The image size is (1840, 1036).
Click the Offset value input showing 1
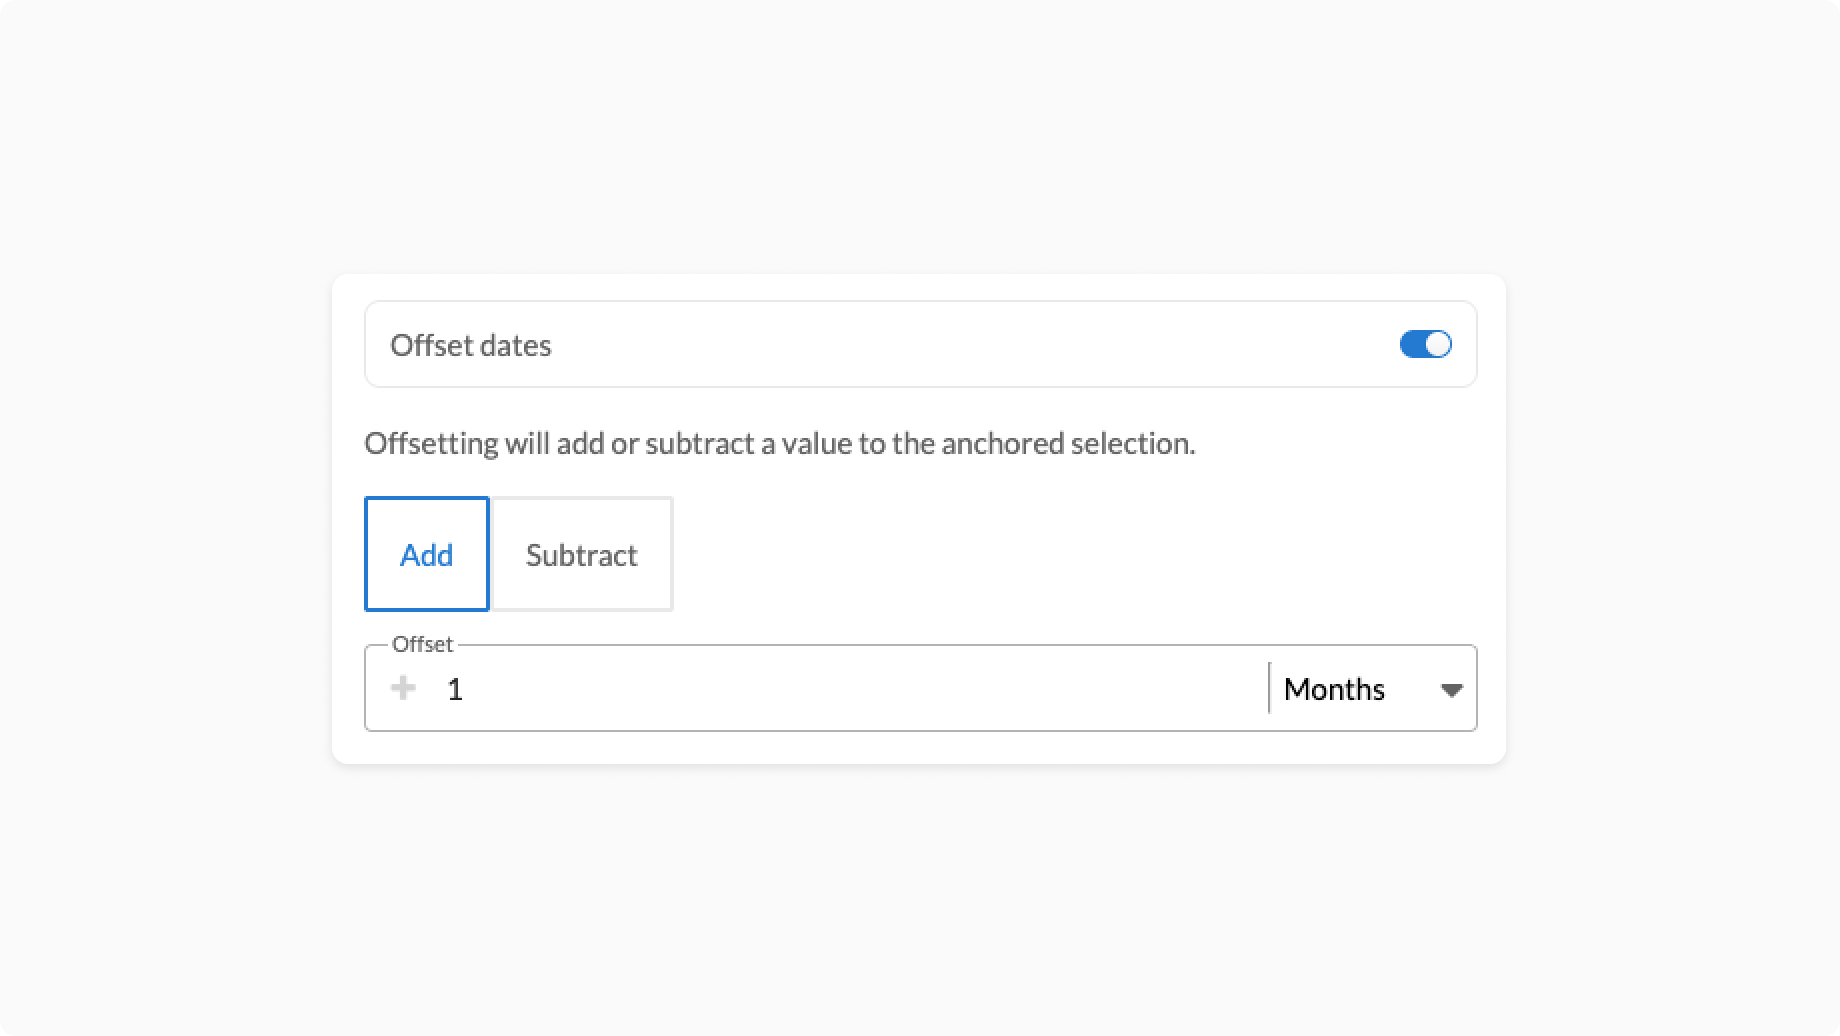coord(456,689)
